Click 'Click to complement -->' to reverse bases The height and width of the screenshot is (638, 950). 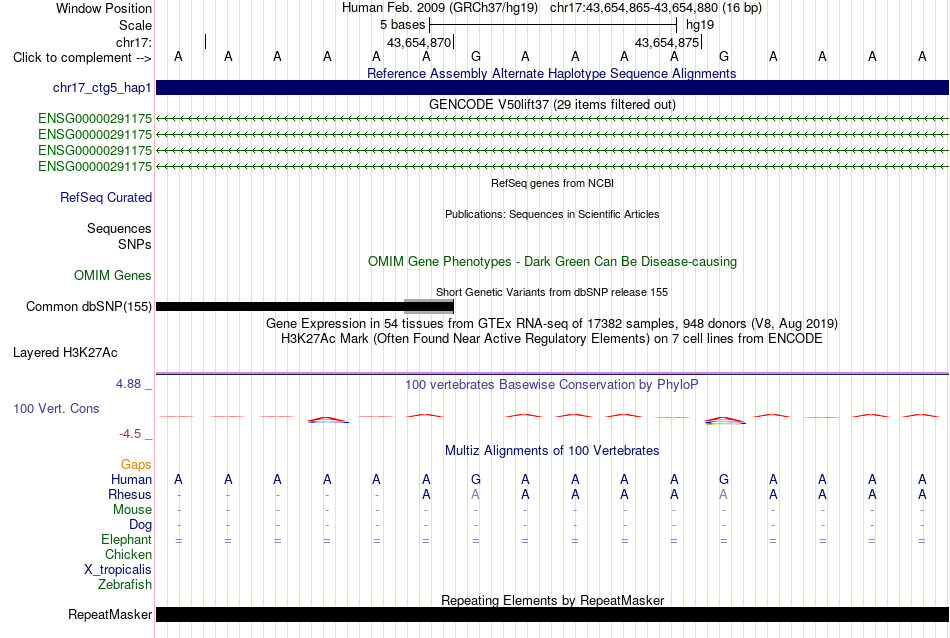[x=82, y=58]
